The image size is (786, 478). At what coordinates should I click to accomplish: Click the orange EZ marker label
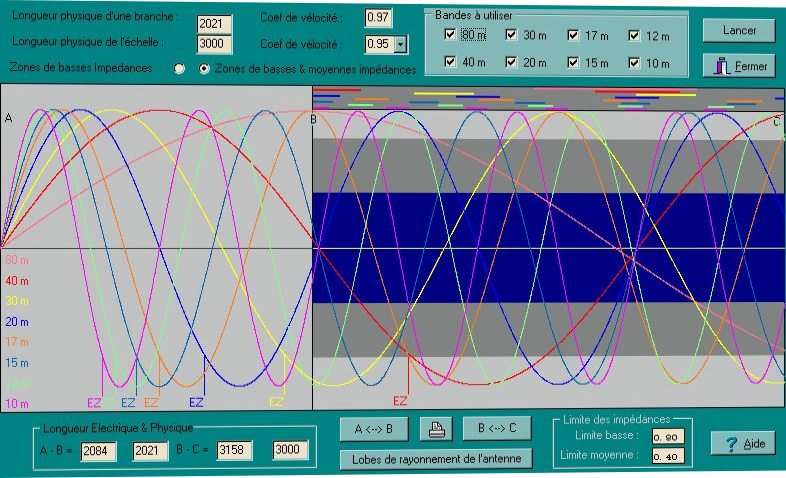click(x=151, y=402)
